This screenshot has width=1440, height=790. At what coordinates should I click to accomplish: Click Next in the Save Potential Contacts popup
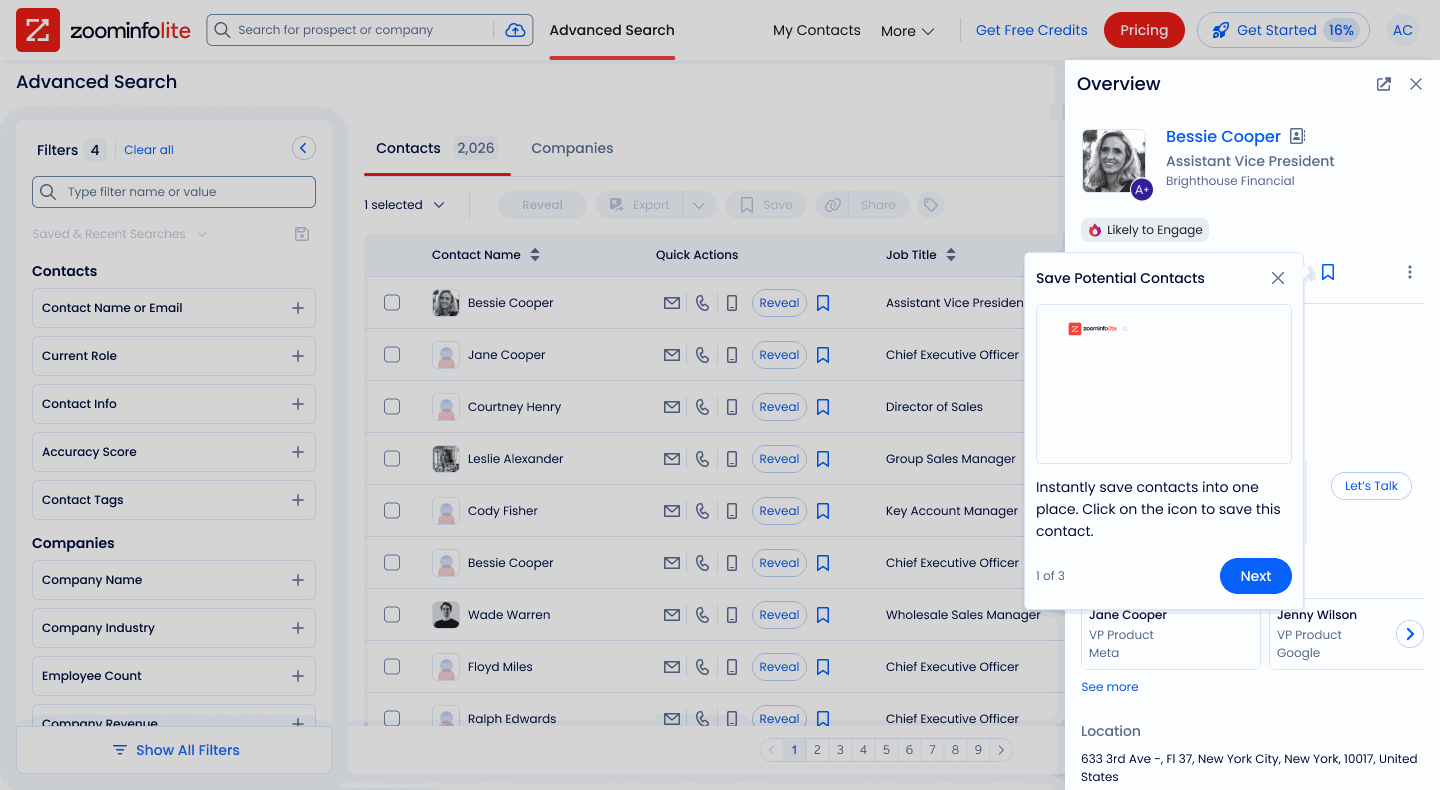point(1256,576)
